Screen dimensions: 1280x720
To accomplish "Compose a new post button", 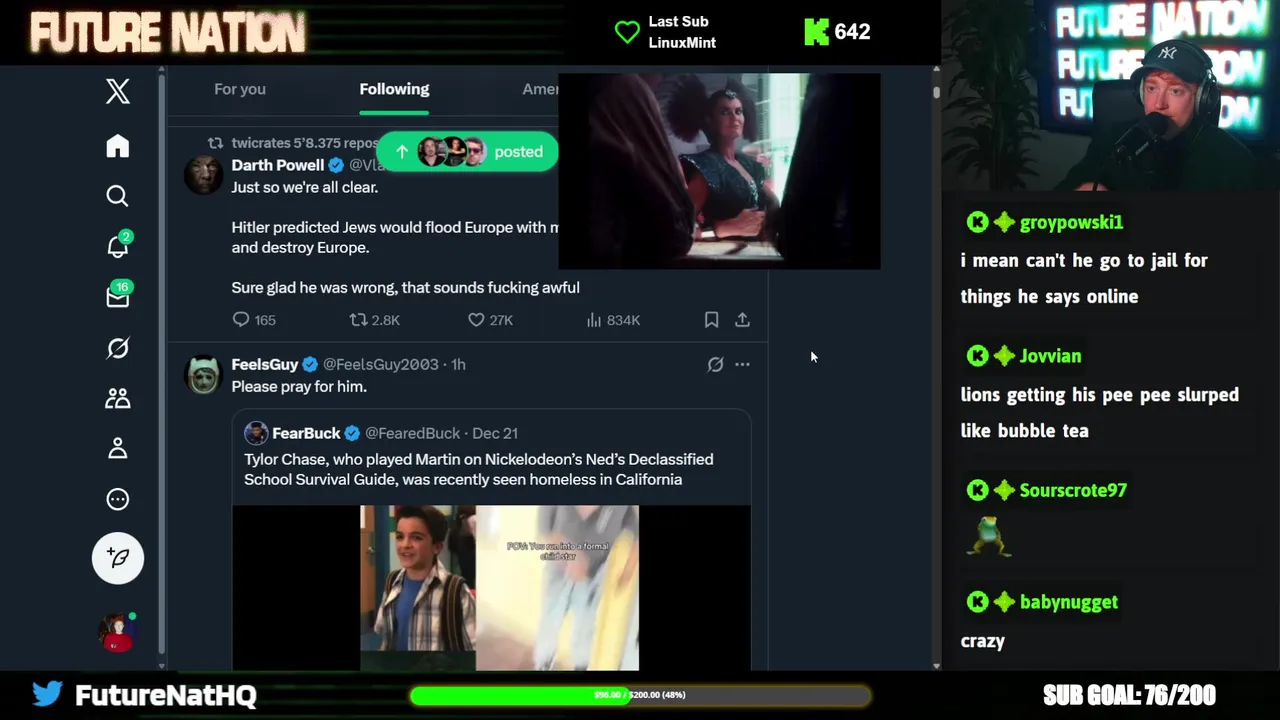I will 118,558.
